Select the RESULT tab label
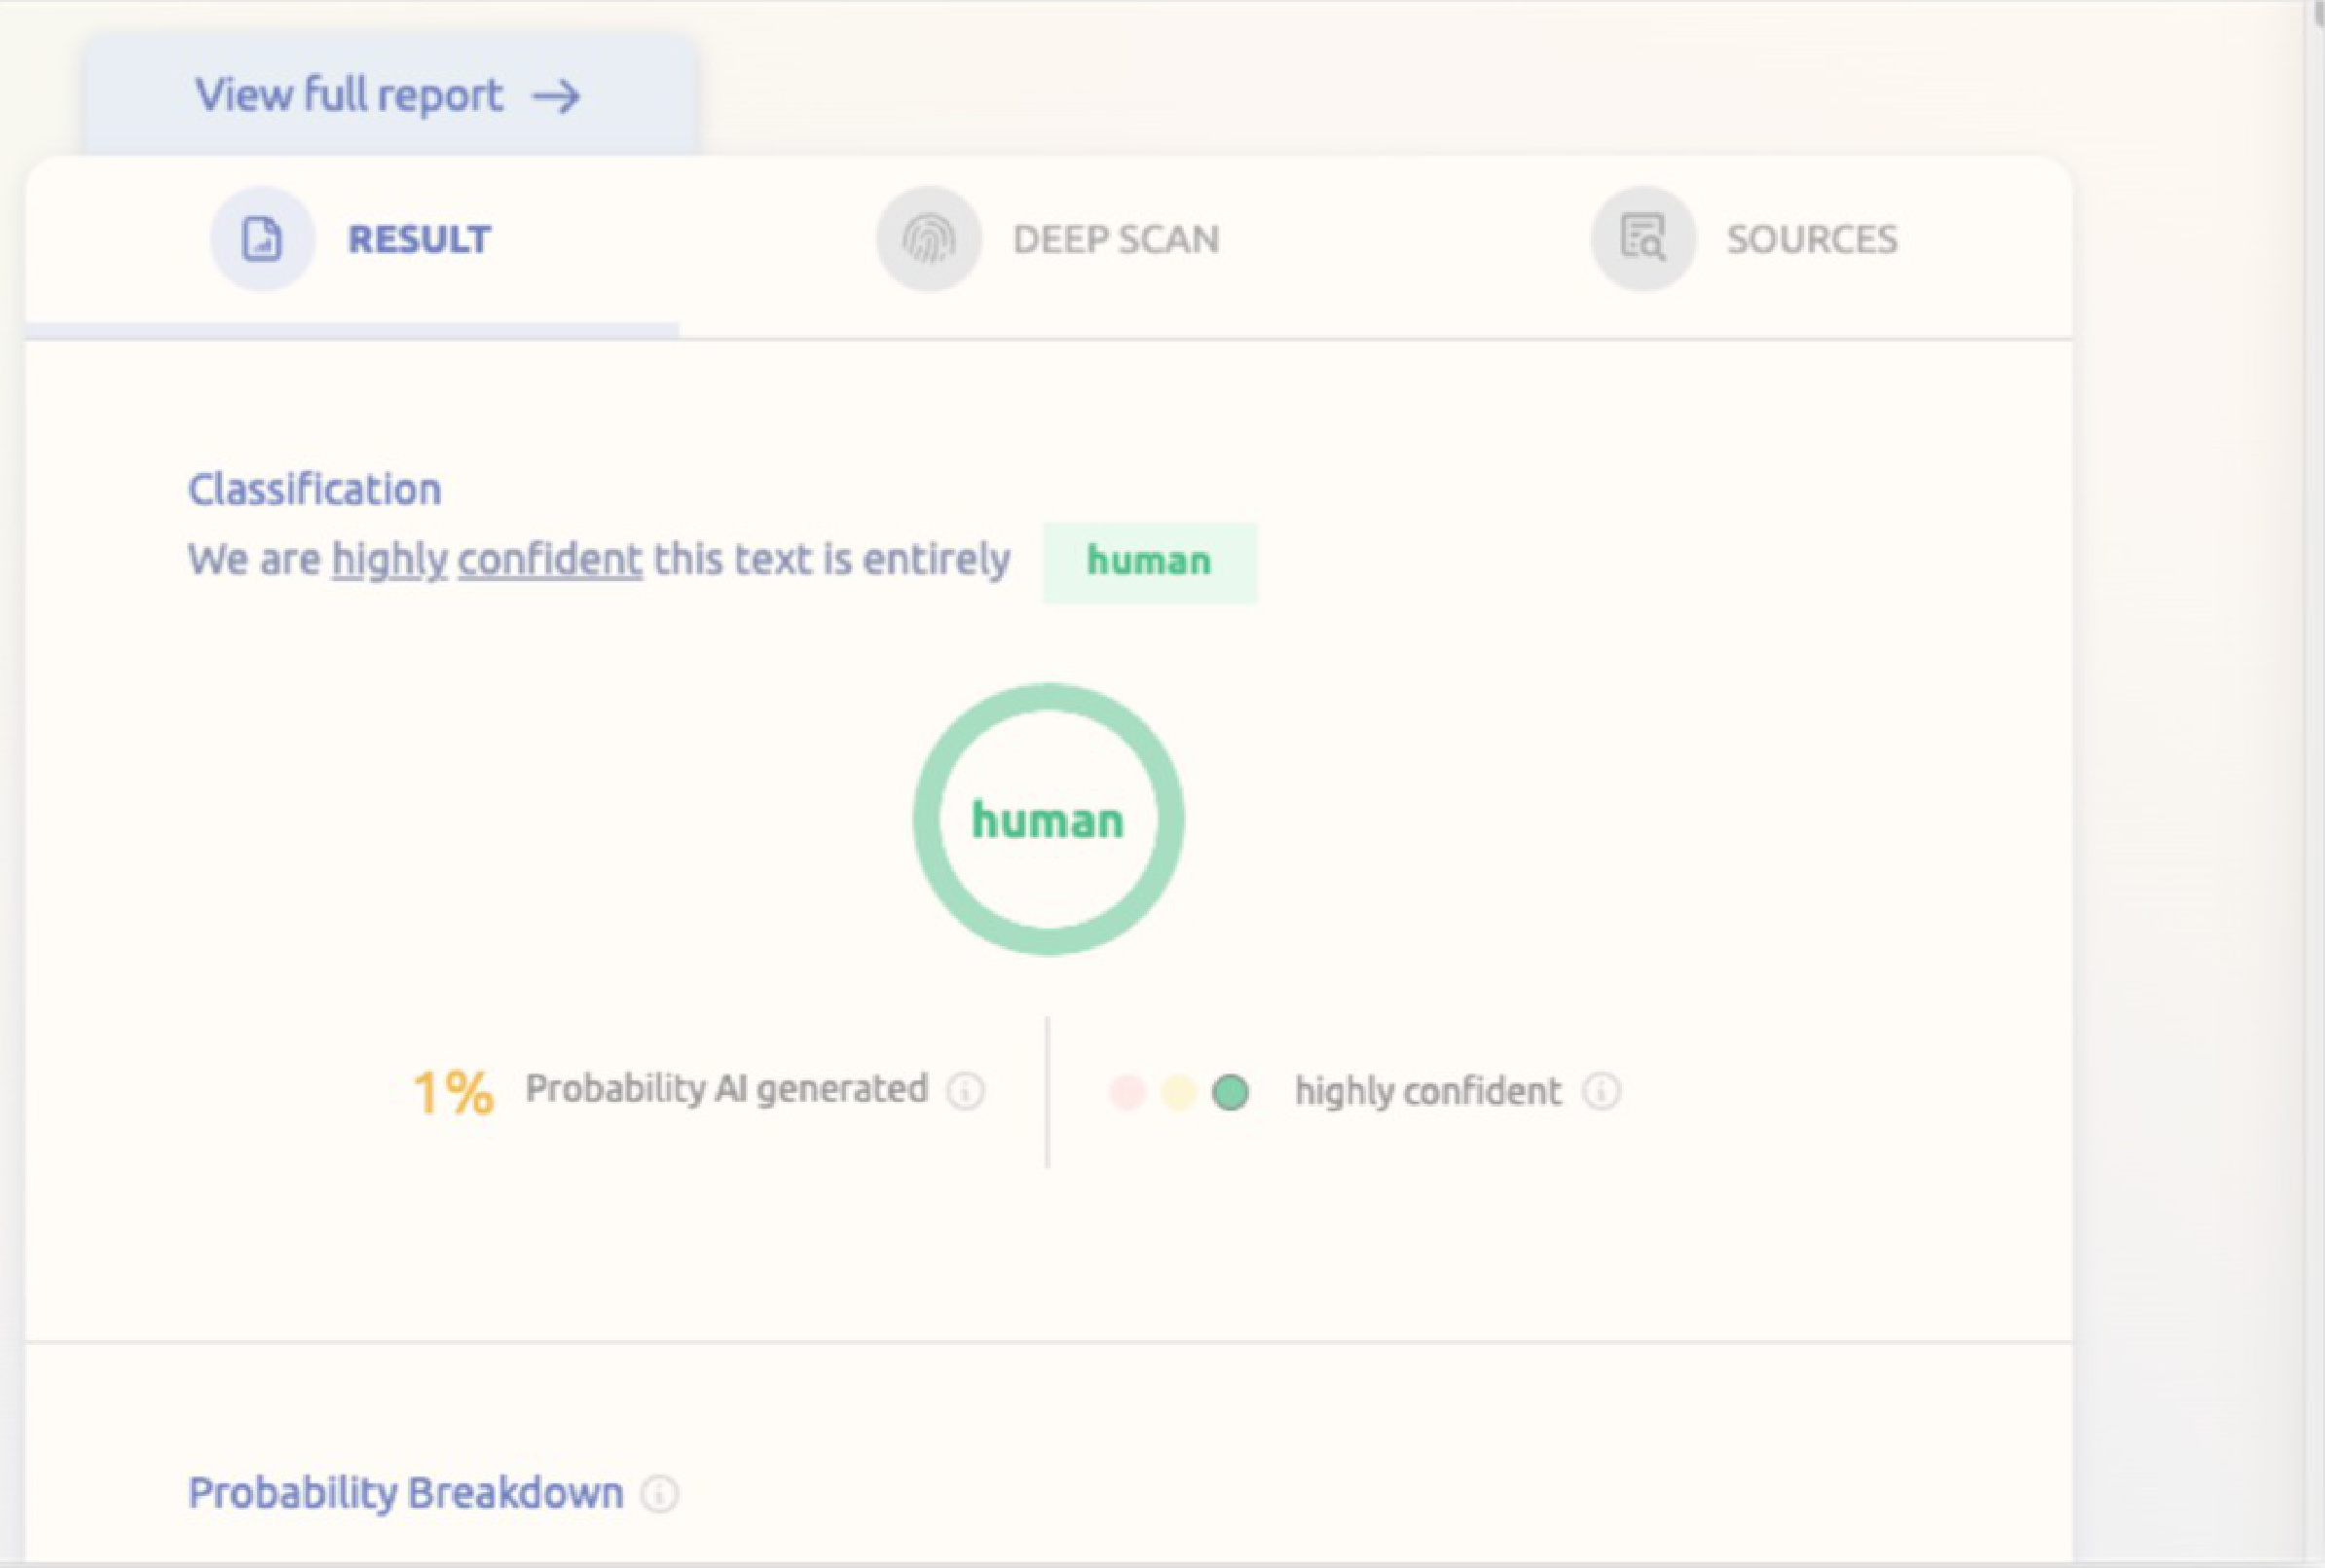Image resolution: width=2325 pixels, height=1568 pixels. [419, 239]
